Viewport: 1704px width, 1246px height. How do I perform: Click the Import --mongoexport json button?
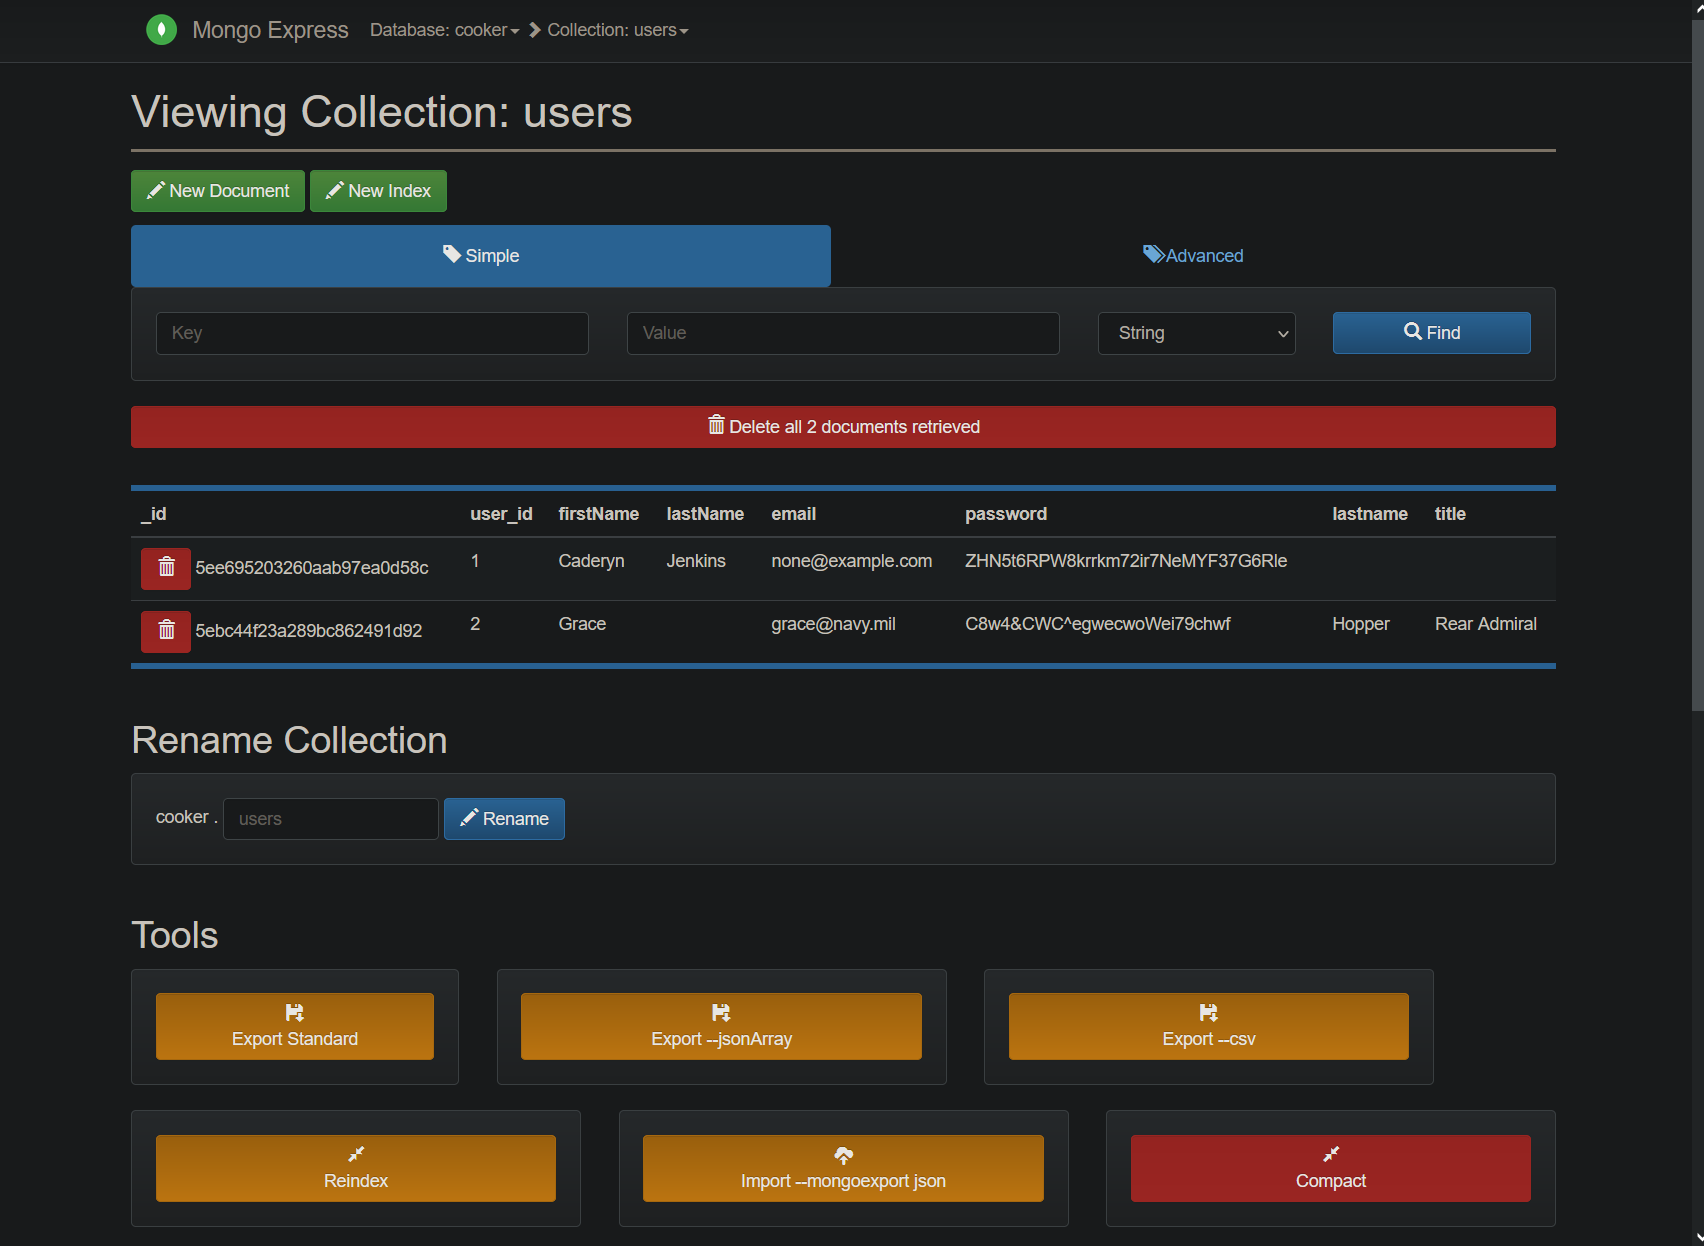843,1168
